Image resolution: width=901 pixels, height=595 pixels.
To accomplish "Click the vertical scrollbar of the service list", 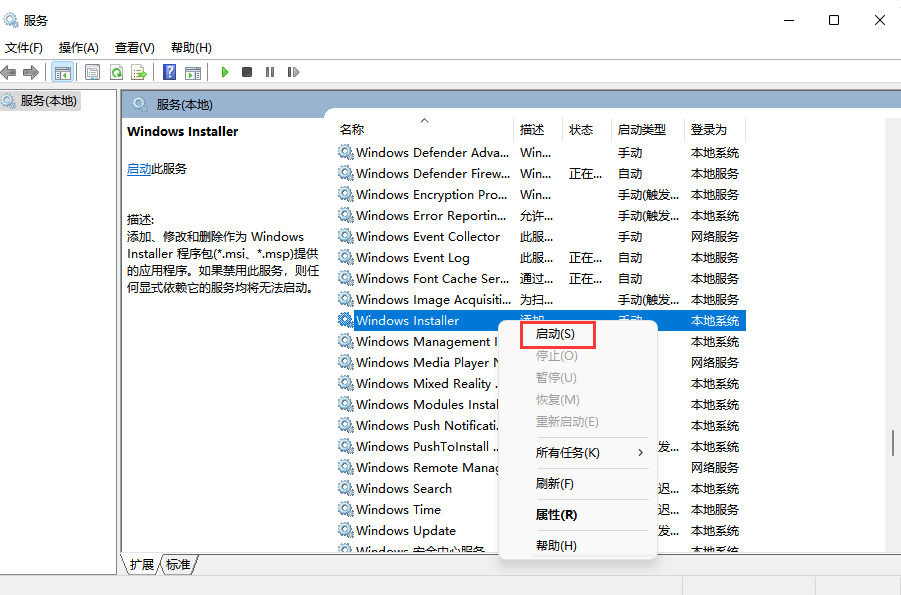I will [x=891, y=440].
